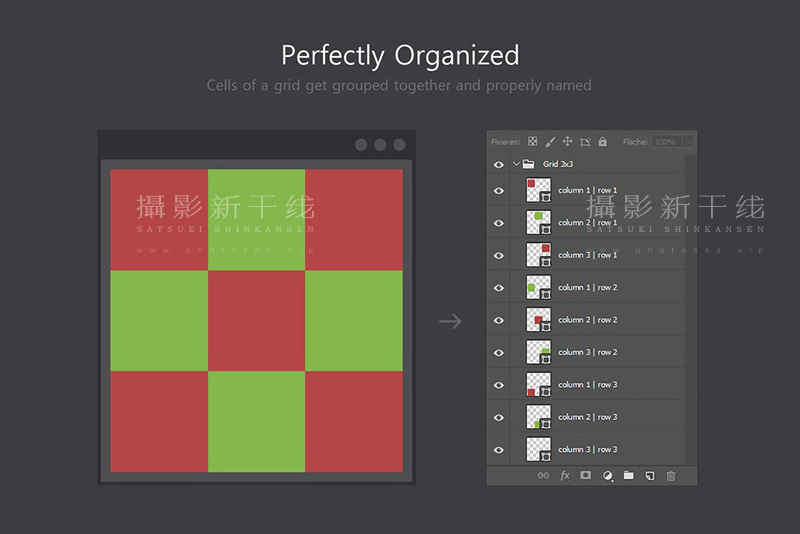Viewport: 800px width, 534px height.
Task: Click the prevent artboard auto-nesting lock icon
Action: click(585, 142)
